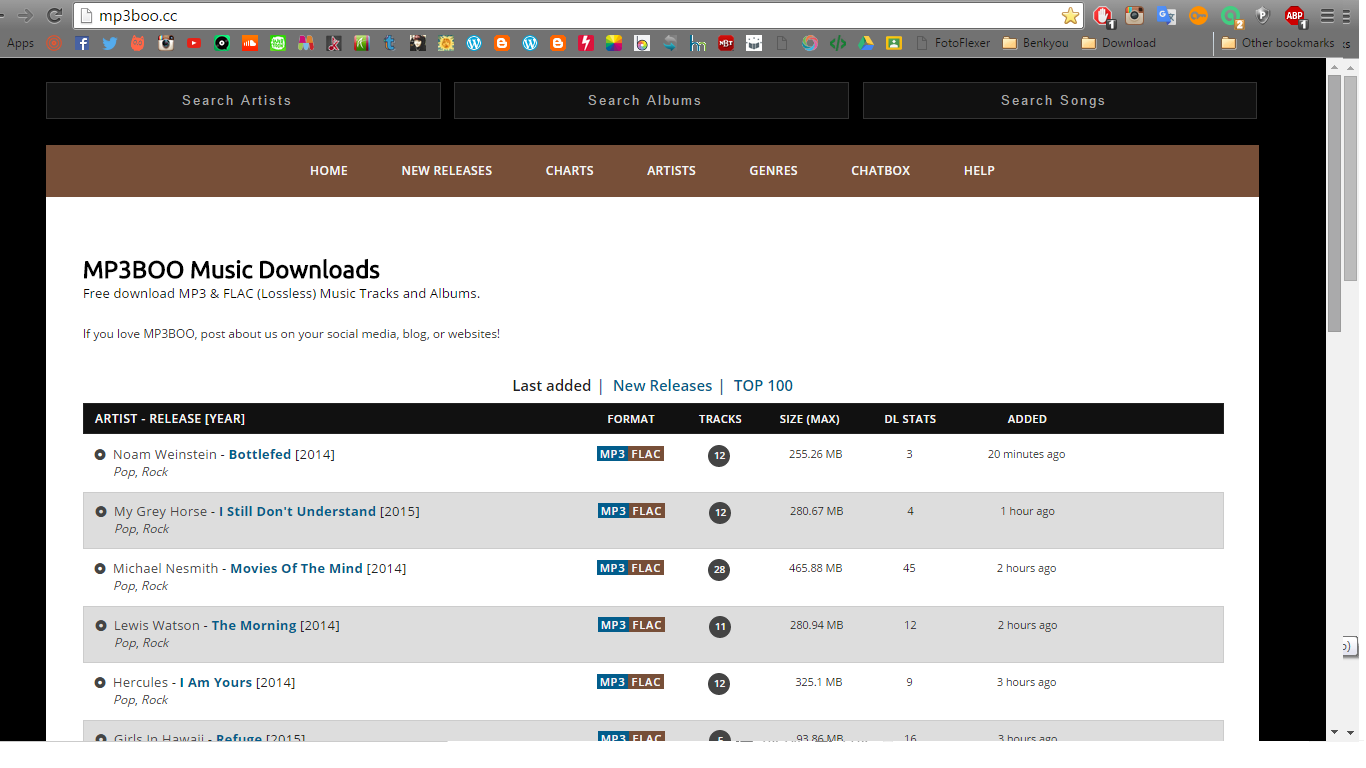Click the 465.88 MB size value
Viewport: 1366px width, 768px height.
pyautogui.click(x=816, y=568)
